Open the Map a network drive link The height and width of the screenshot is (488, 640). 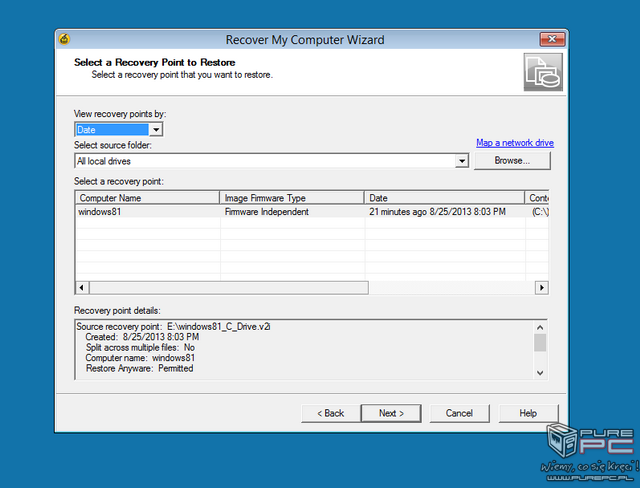pos(515,143)
